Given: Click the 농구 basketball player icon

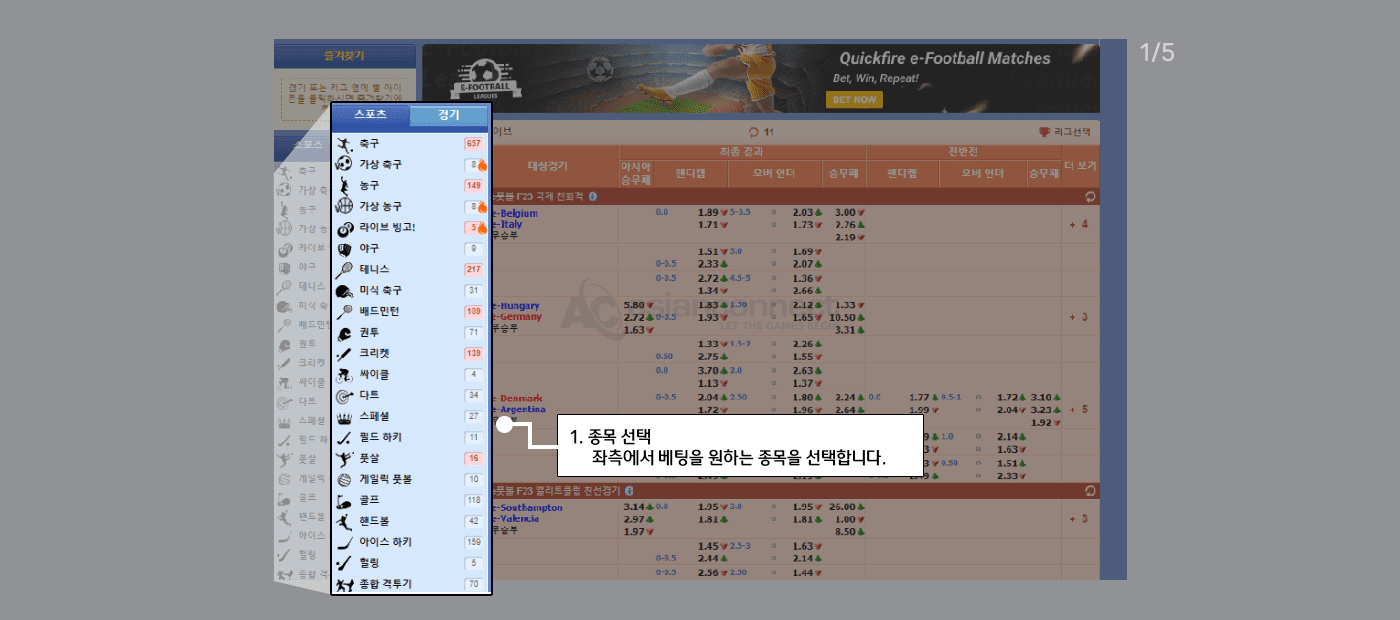Looking at the screenshot, I should pos(344,186).
